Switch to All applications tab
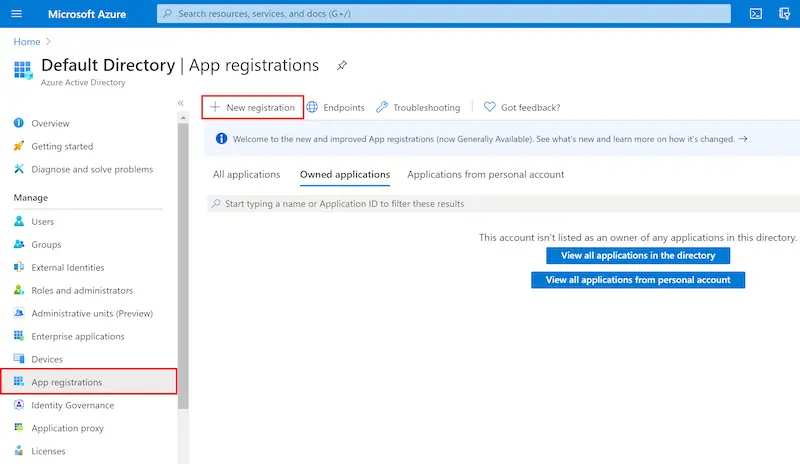The width and height of the screenshot is (800, 464). [246, 175]
